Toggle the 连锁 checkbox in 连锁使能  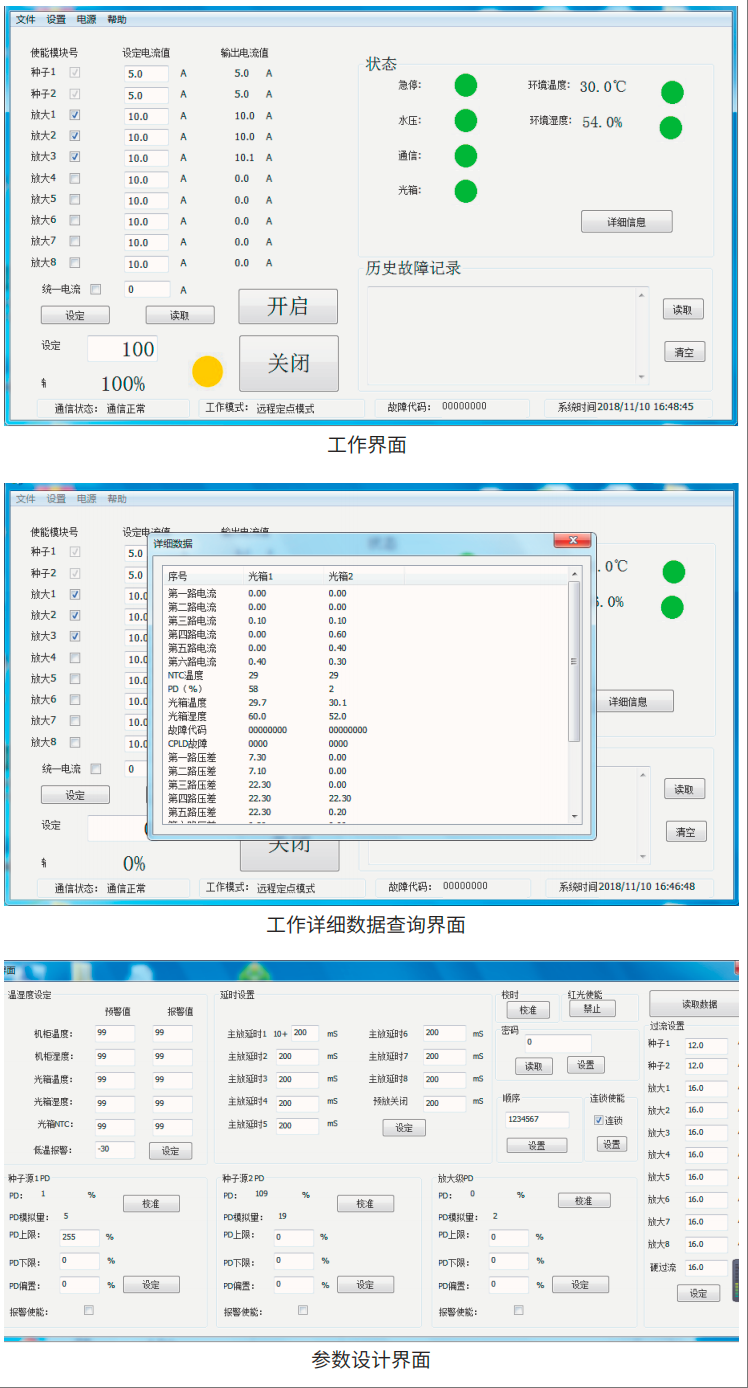click(x=599, y=1120)
